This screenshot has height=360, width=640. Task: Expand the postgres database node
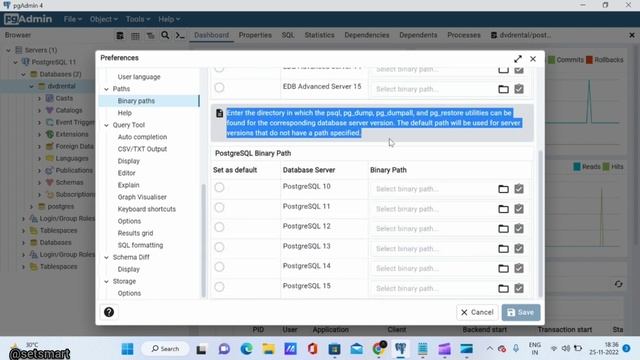point(32,207)
